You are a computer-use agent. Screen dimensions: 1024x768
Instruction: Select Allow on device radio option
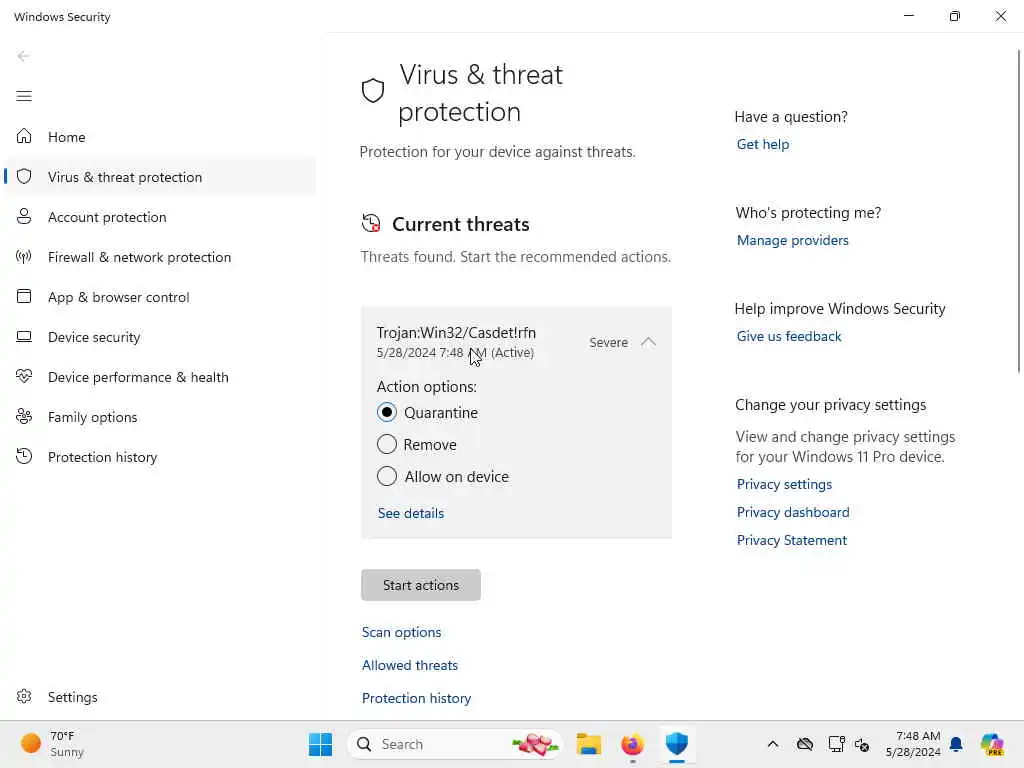[387, 476]
